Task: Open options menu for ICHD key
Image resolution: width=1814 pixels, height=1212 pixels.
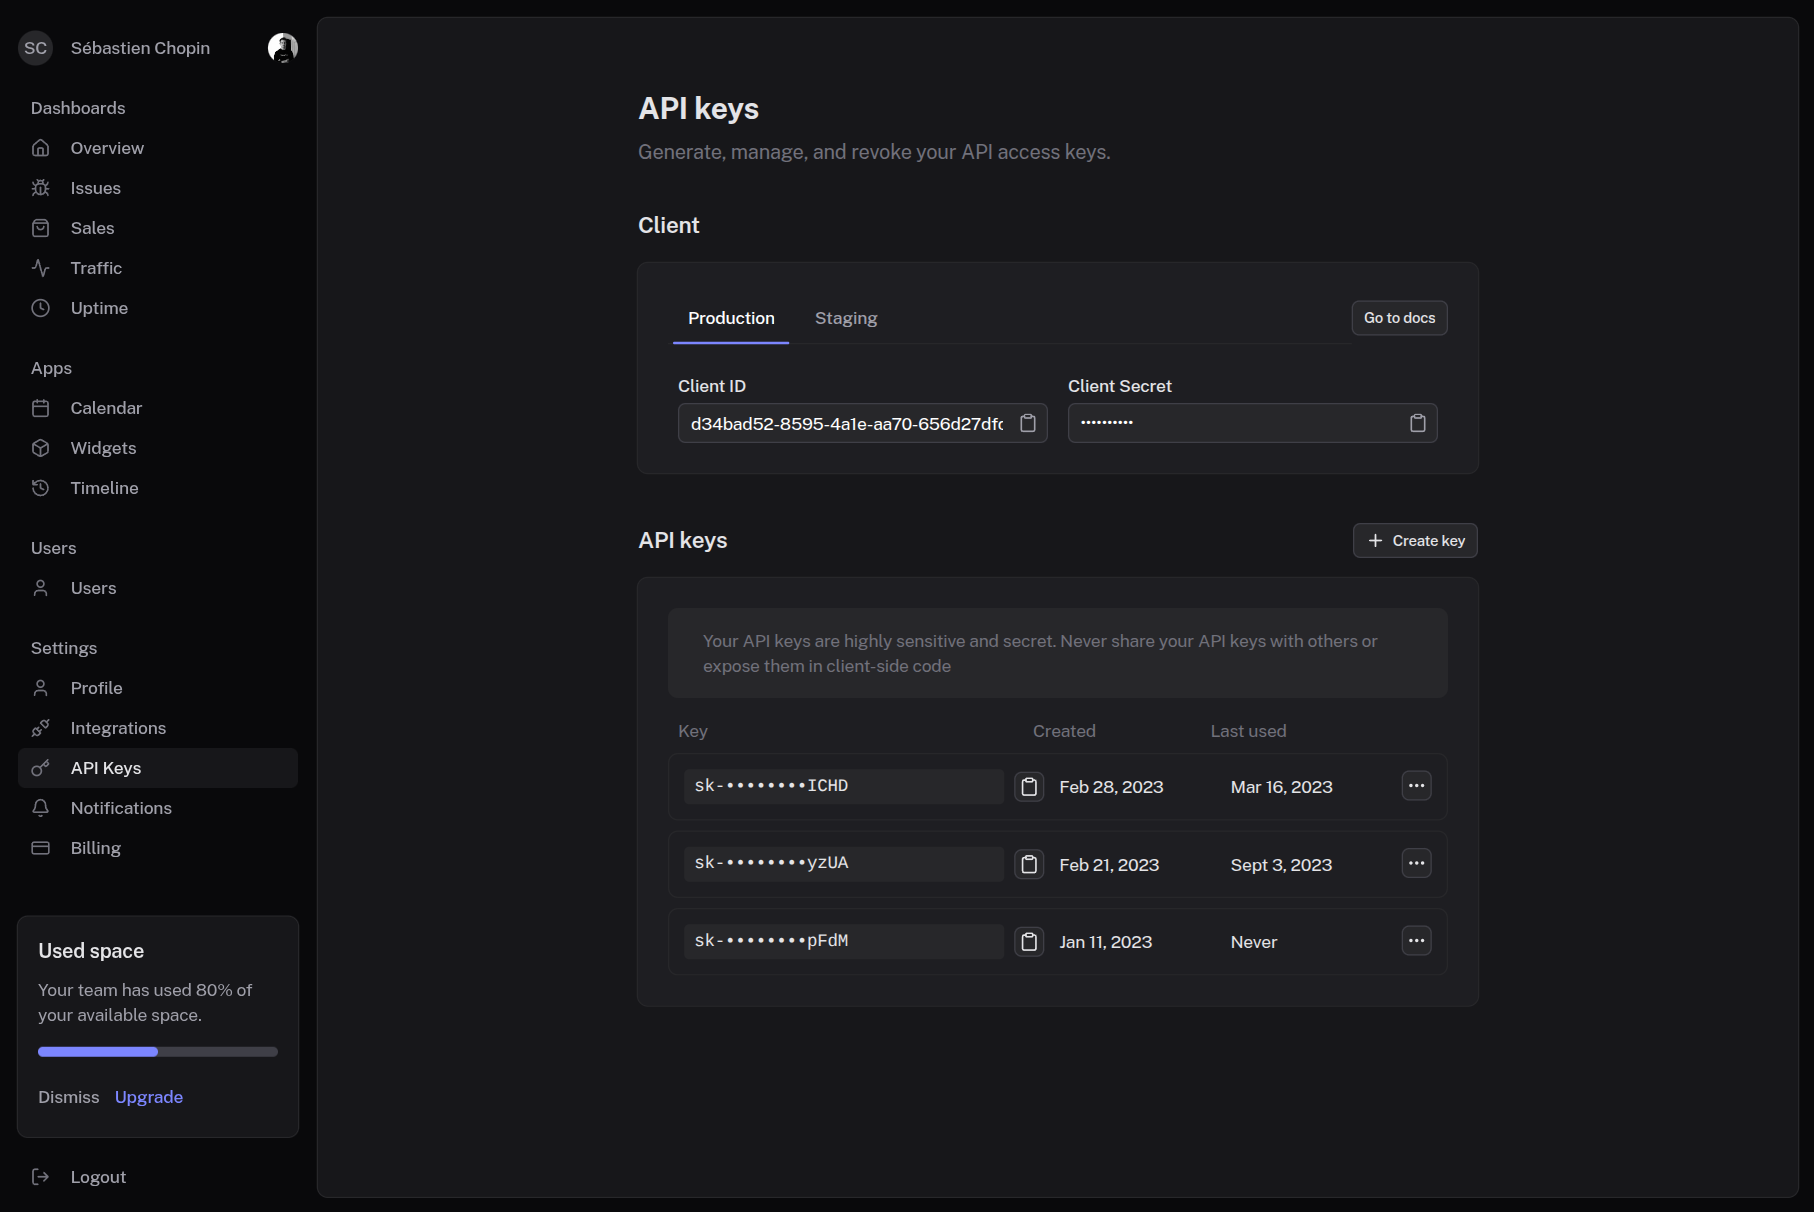Action: (x=1416, y=786)
